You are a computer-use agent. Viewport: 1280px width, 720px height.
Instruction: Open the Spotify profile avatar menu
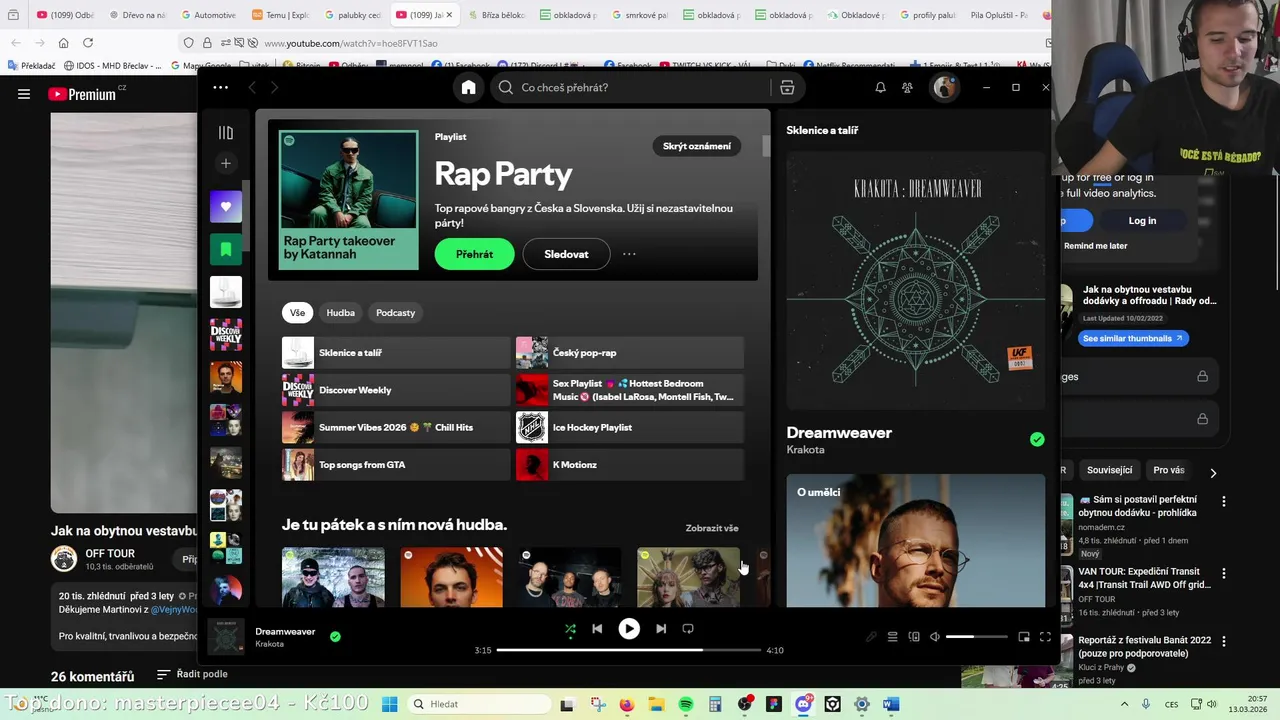tap(944, 88)
